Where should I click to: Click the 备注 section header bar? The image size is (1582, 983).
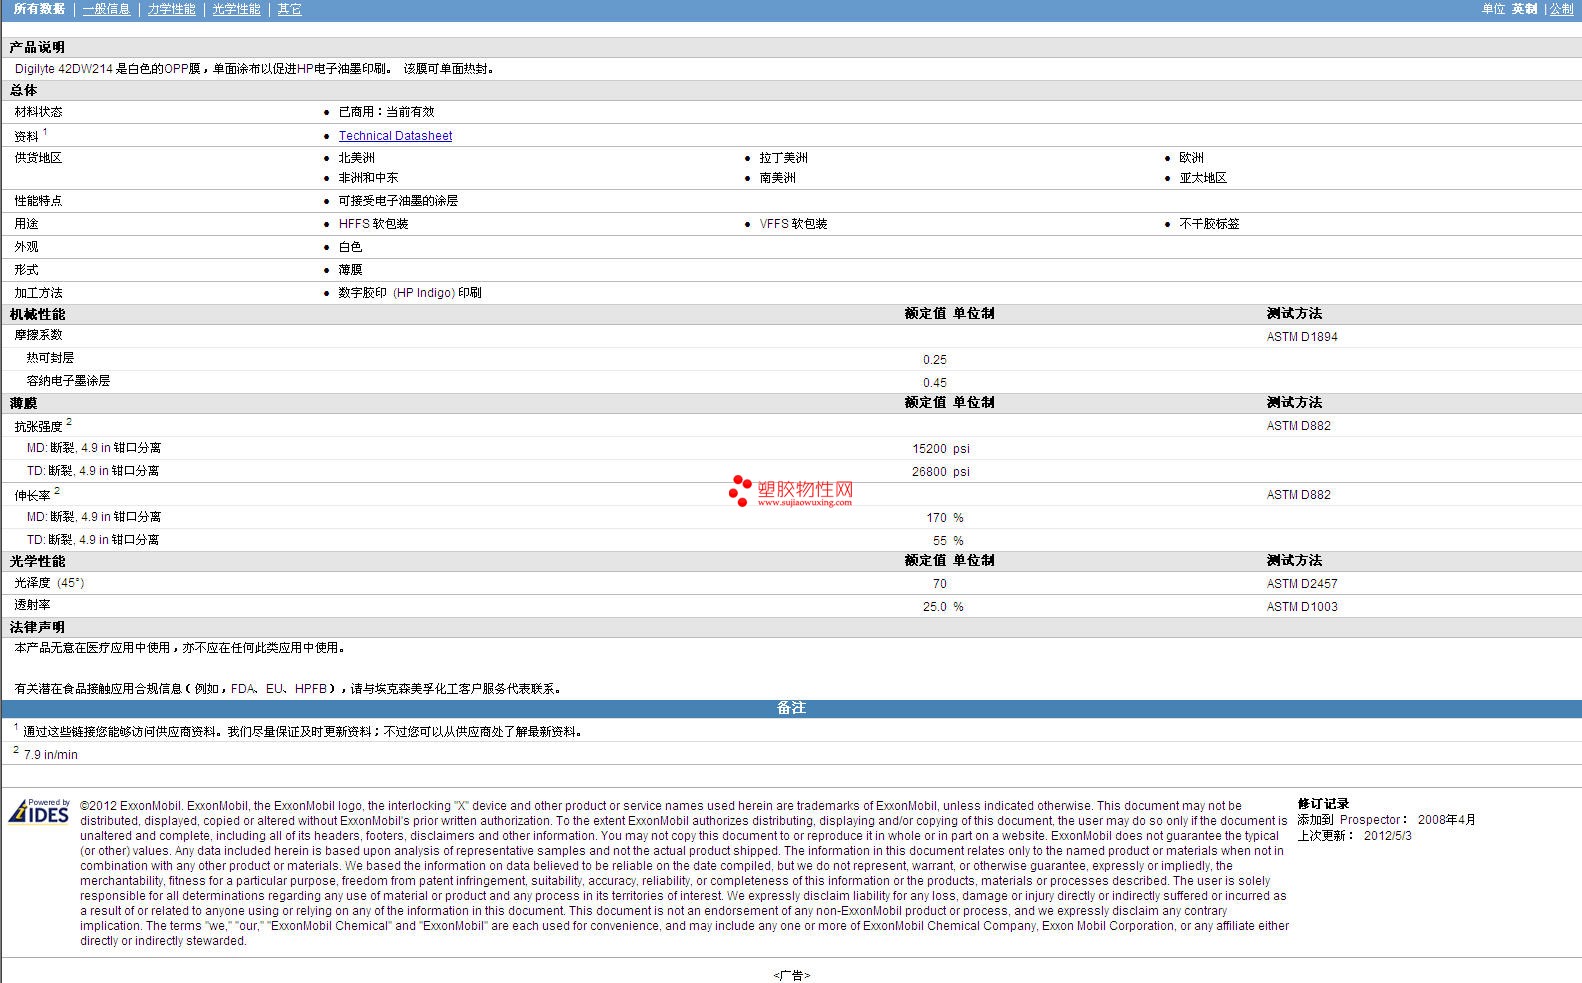pyautogui.click(x=791, y=708)
